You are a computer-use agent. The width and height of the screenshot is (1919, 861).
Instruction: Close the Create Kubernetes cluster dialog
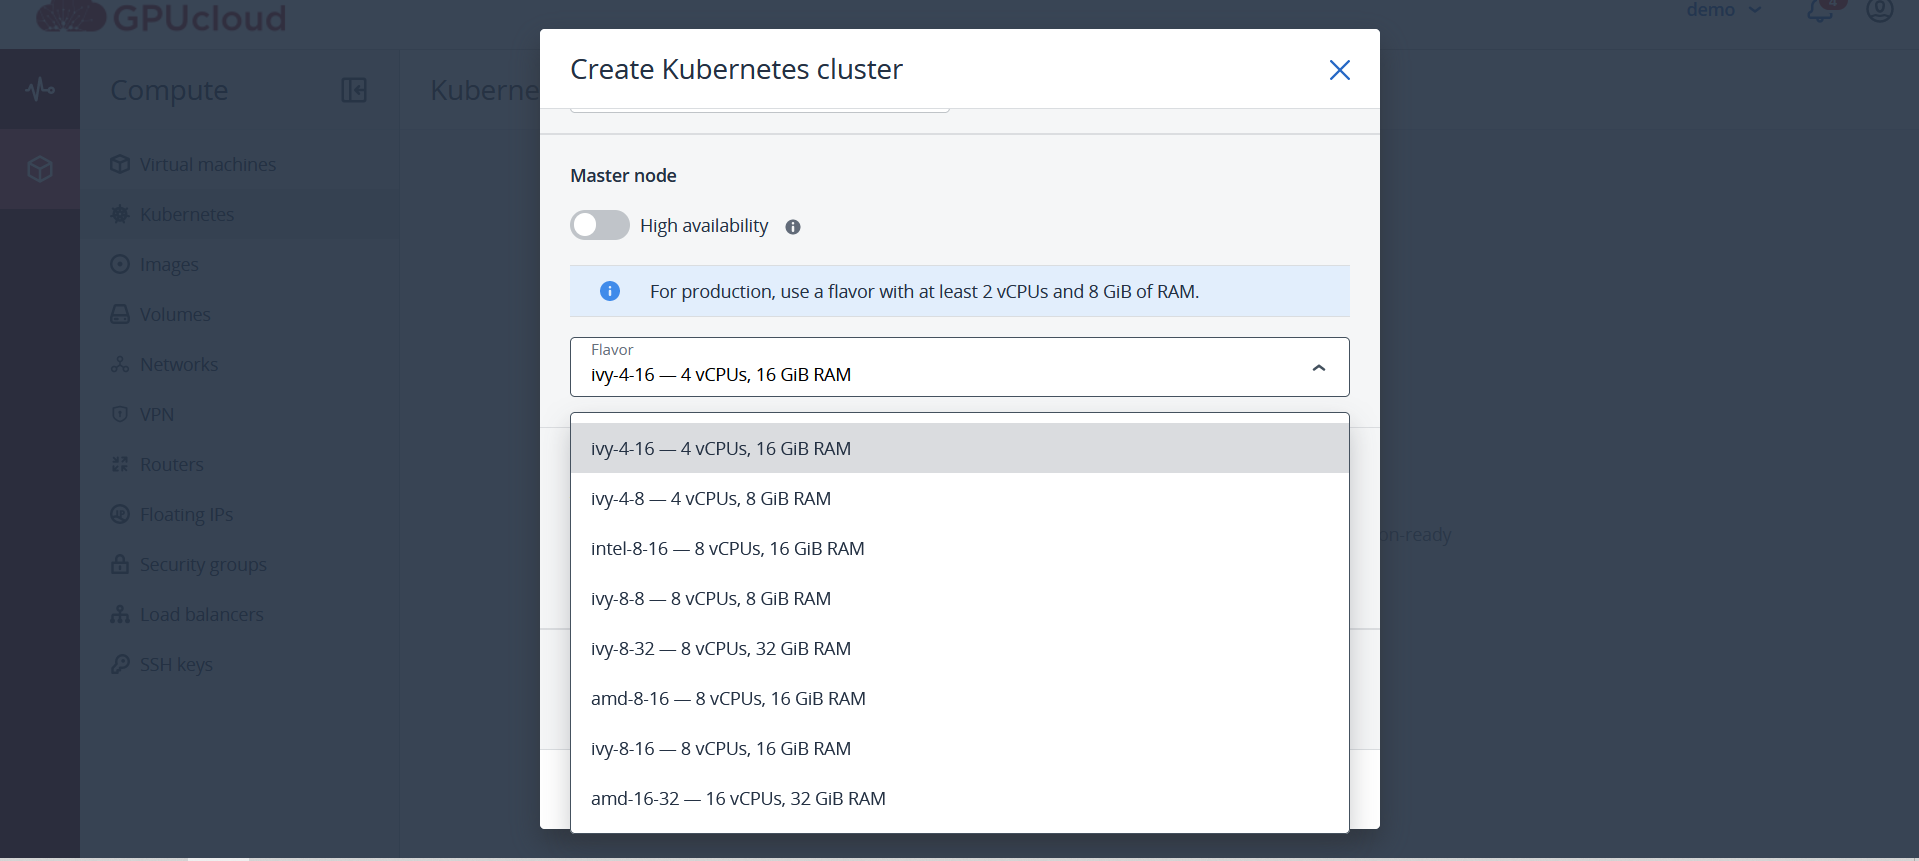click(x=1339, y=70)
